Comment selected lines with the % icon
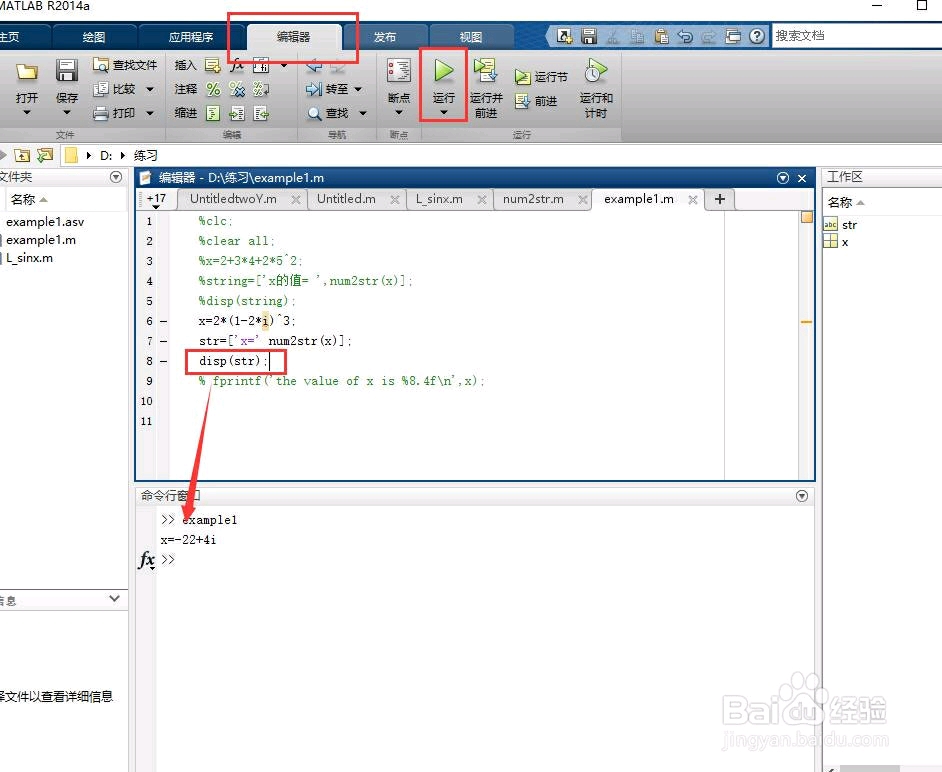Image resolution: width=942 pixels, height=772 pixels. [213, 90]
